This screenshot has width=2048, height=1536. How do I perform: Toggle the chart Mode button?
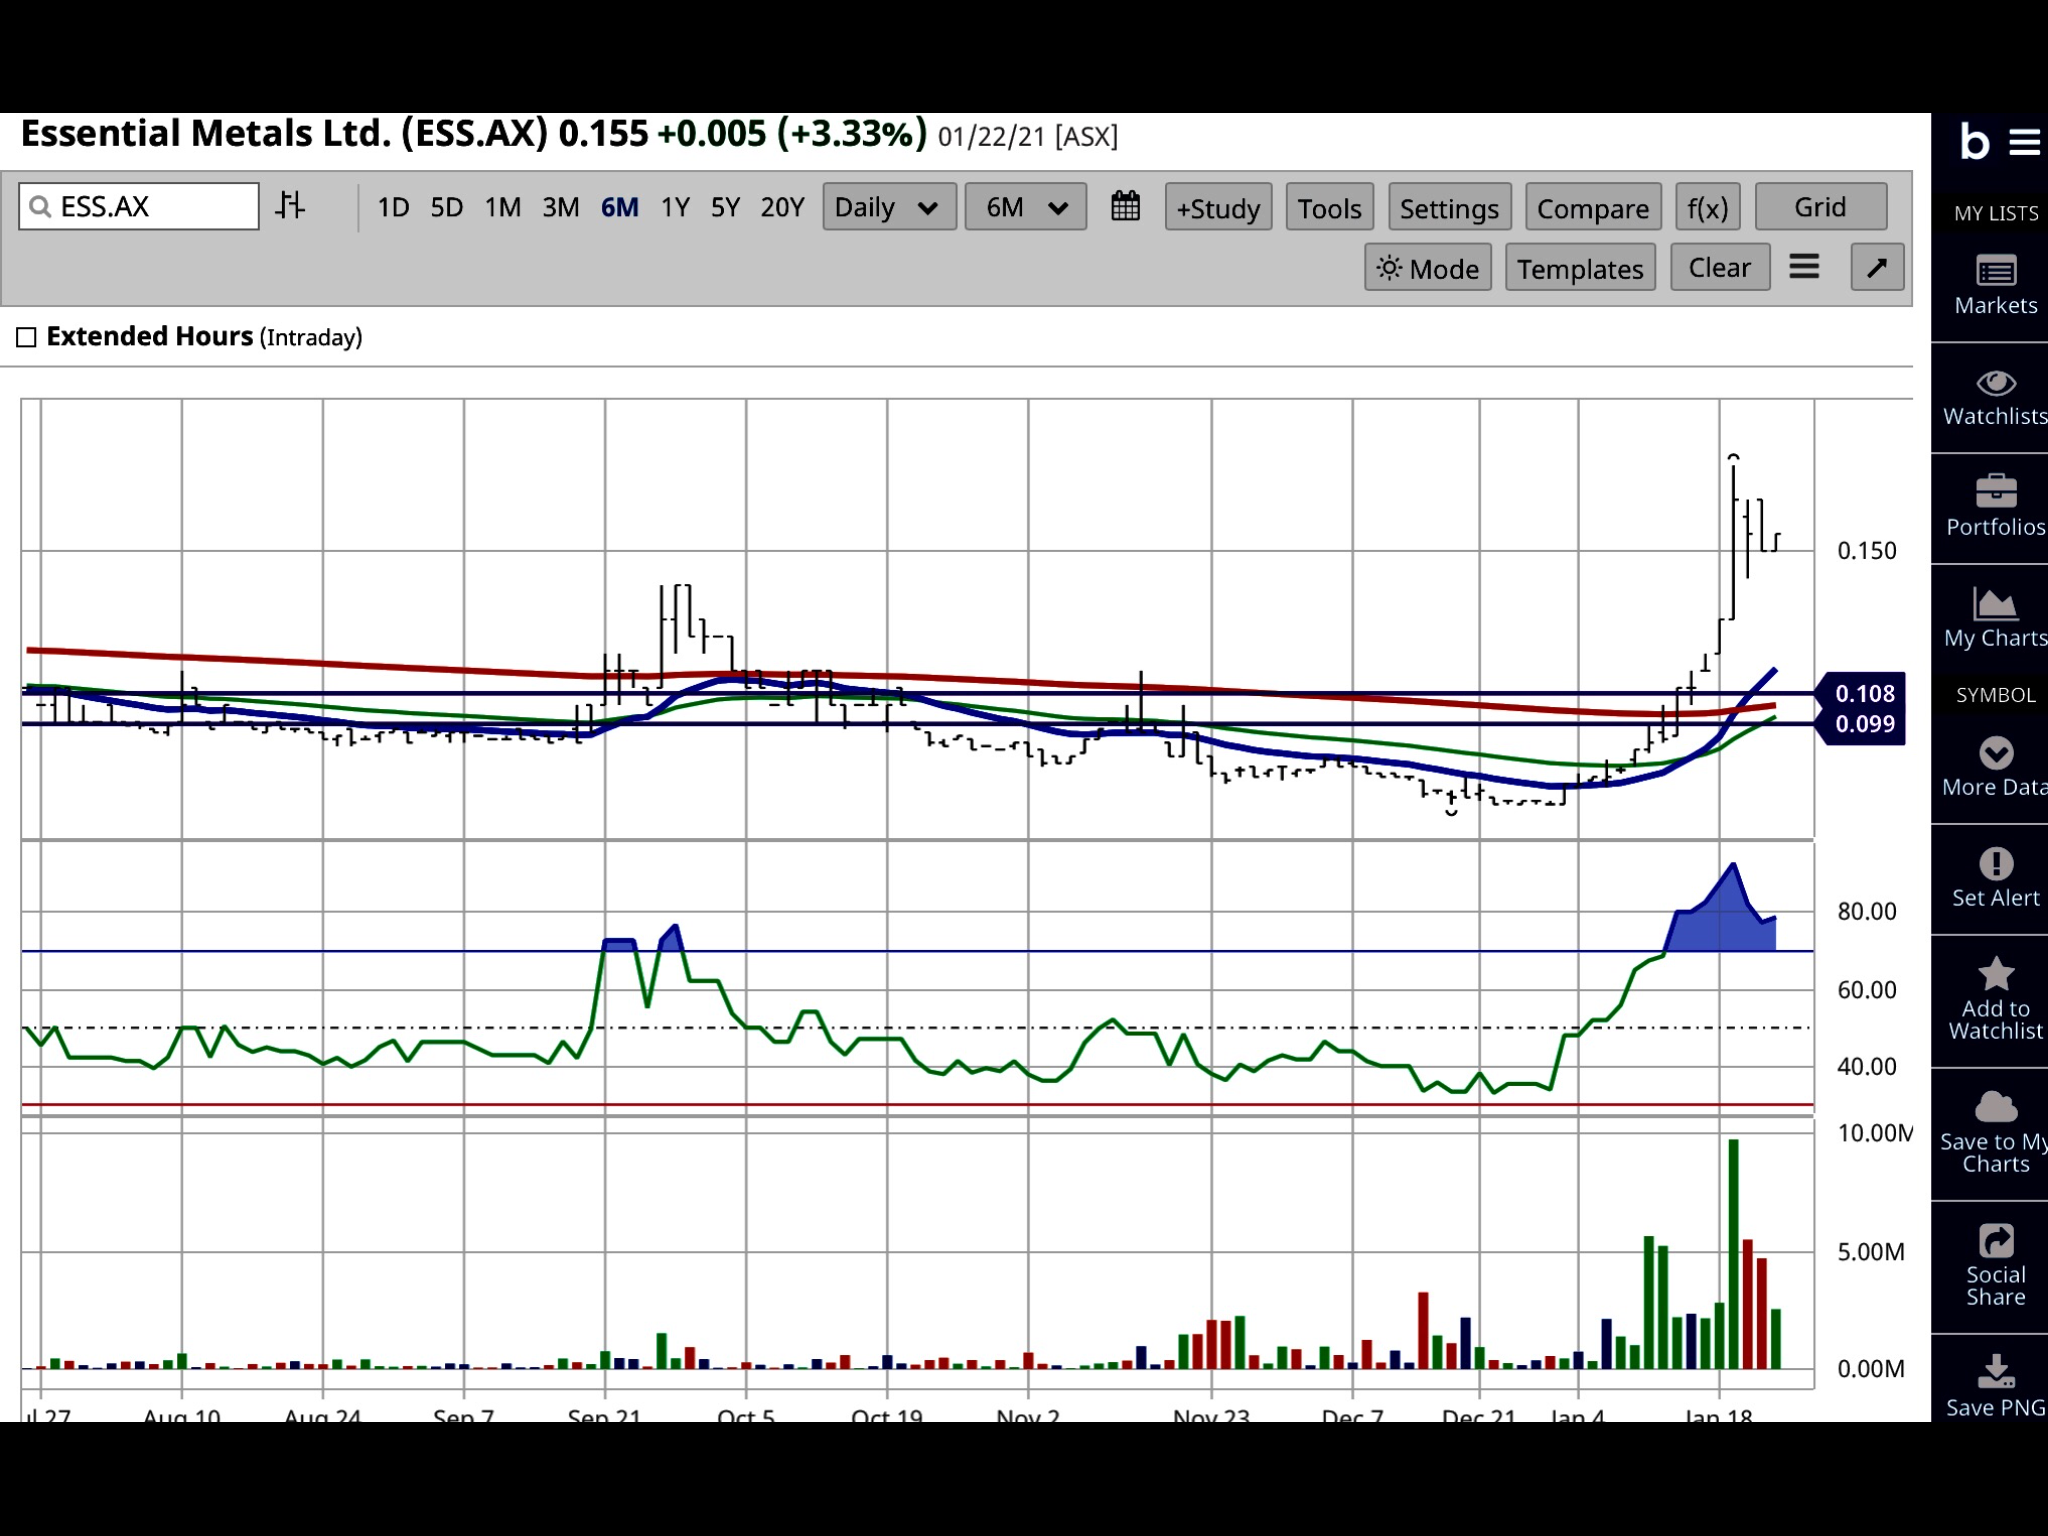point(1428,268)
